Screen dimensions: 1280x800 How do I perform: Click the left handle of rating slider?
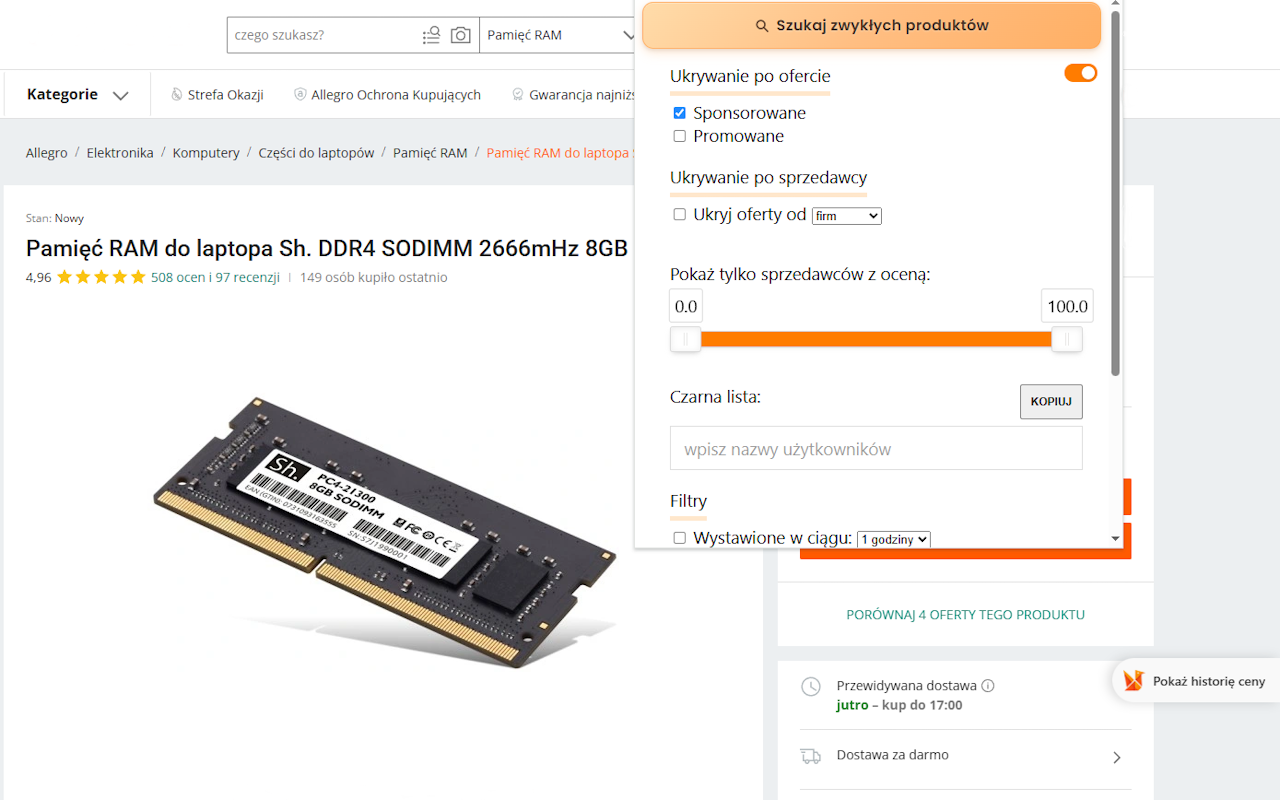(x=685, y=340)
